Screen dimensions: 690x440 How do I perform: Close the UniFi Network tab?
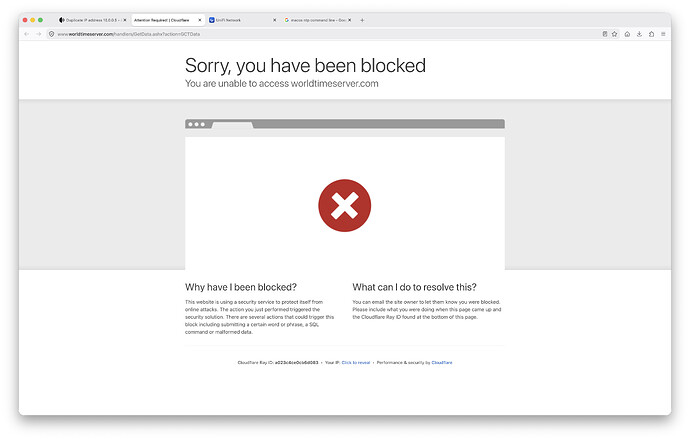[275, 20]
